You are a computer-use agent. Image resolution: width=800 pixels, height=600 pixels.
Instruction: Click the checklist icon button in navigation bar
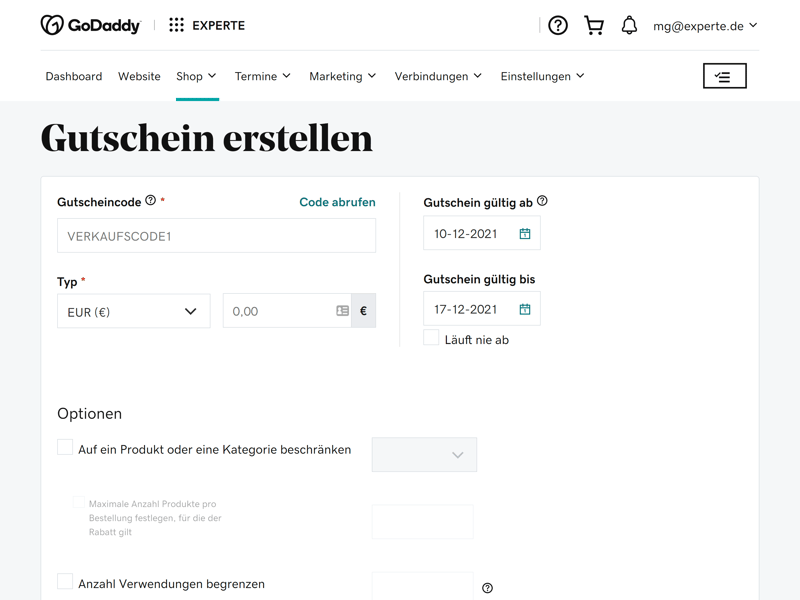pyautogui.click(x=724, y=76)
